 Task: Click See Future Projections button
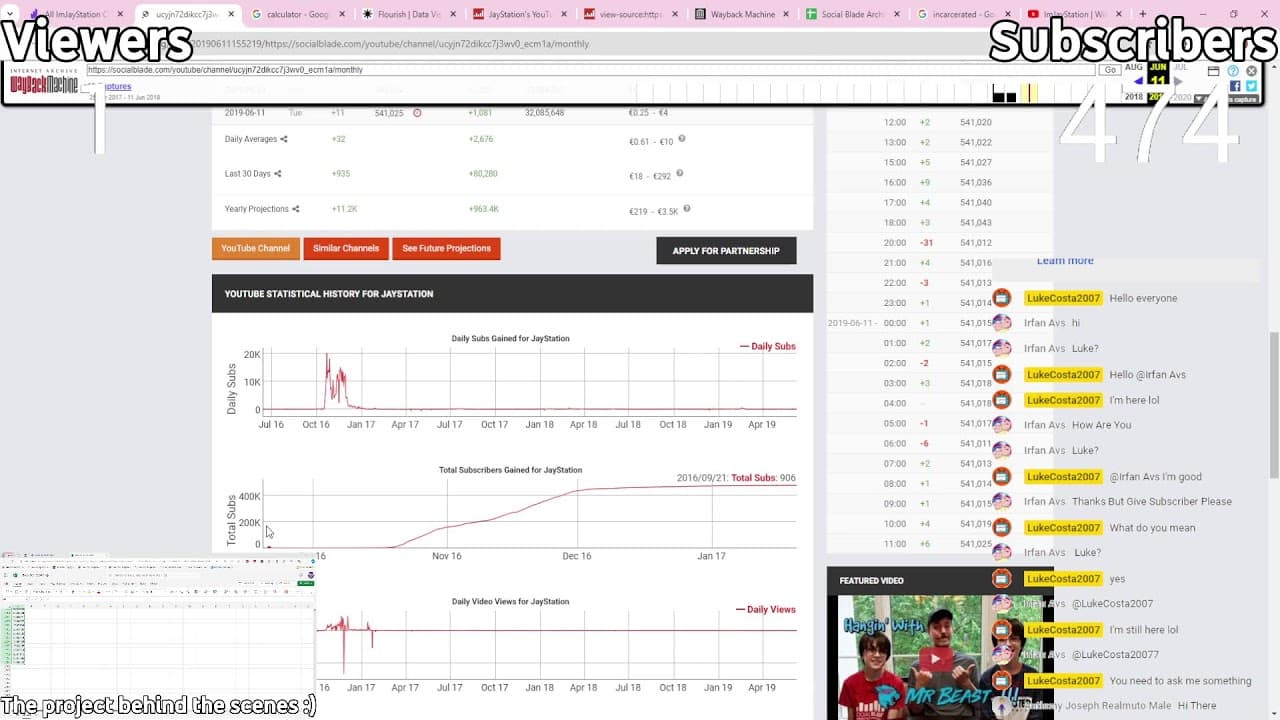(446, 248)
